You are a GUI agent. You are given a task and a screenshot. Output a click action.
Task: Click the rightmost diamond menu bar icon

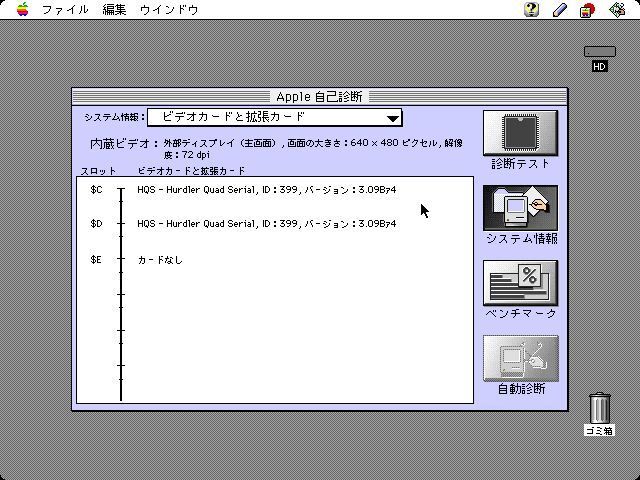617,9
